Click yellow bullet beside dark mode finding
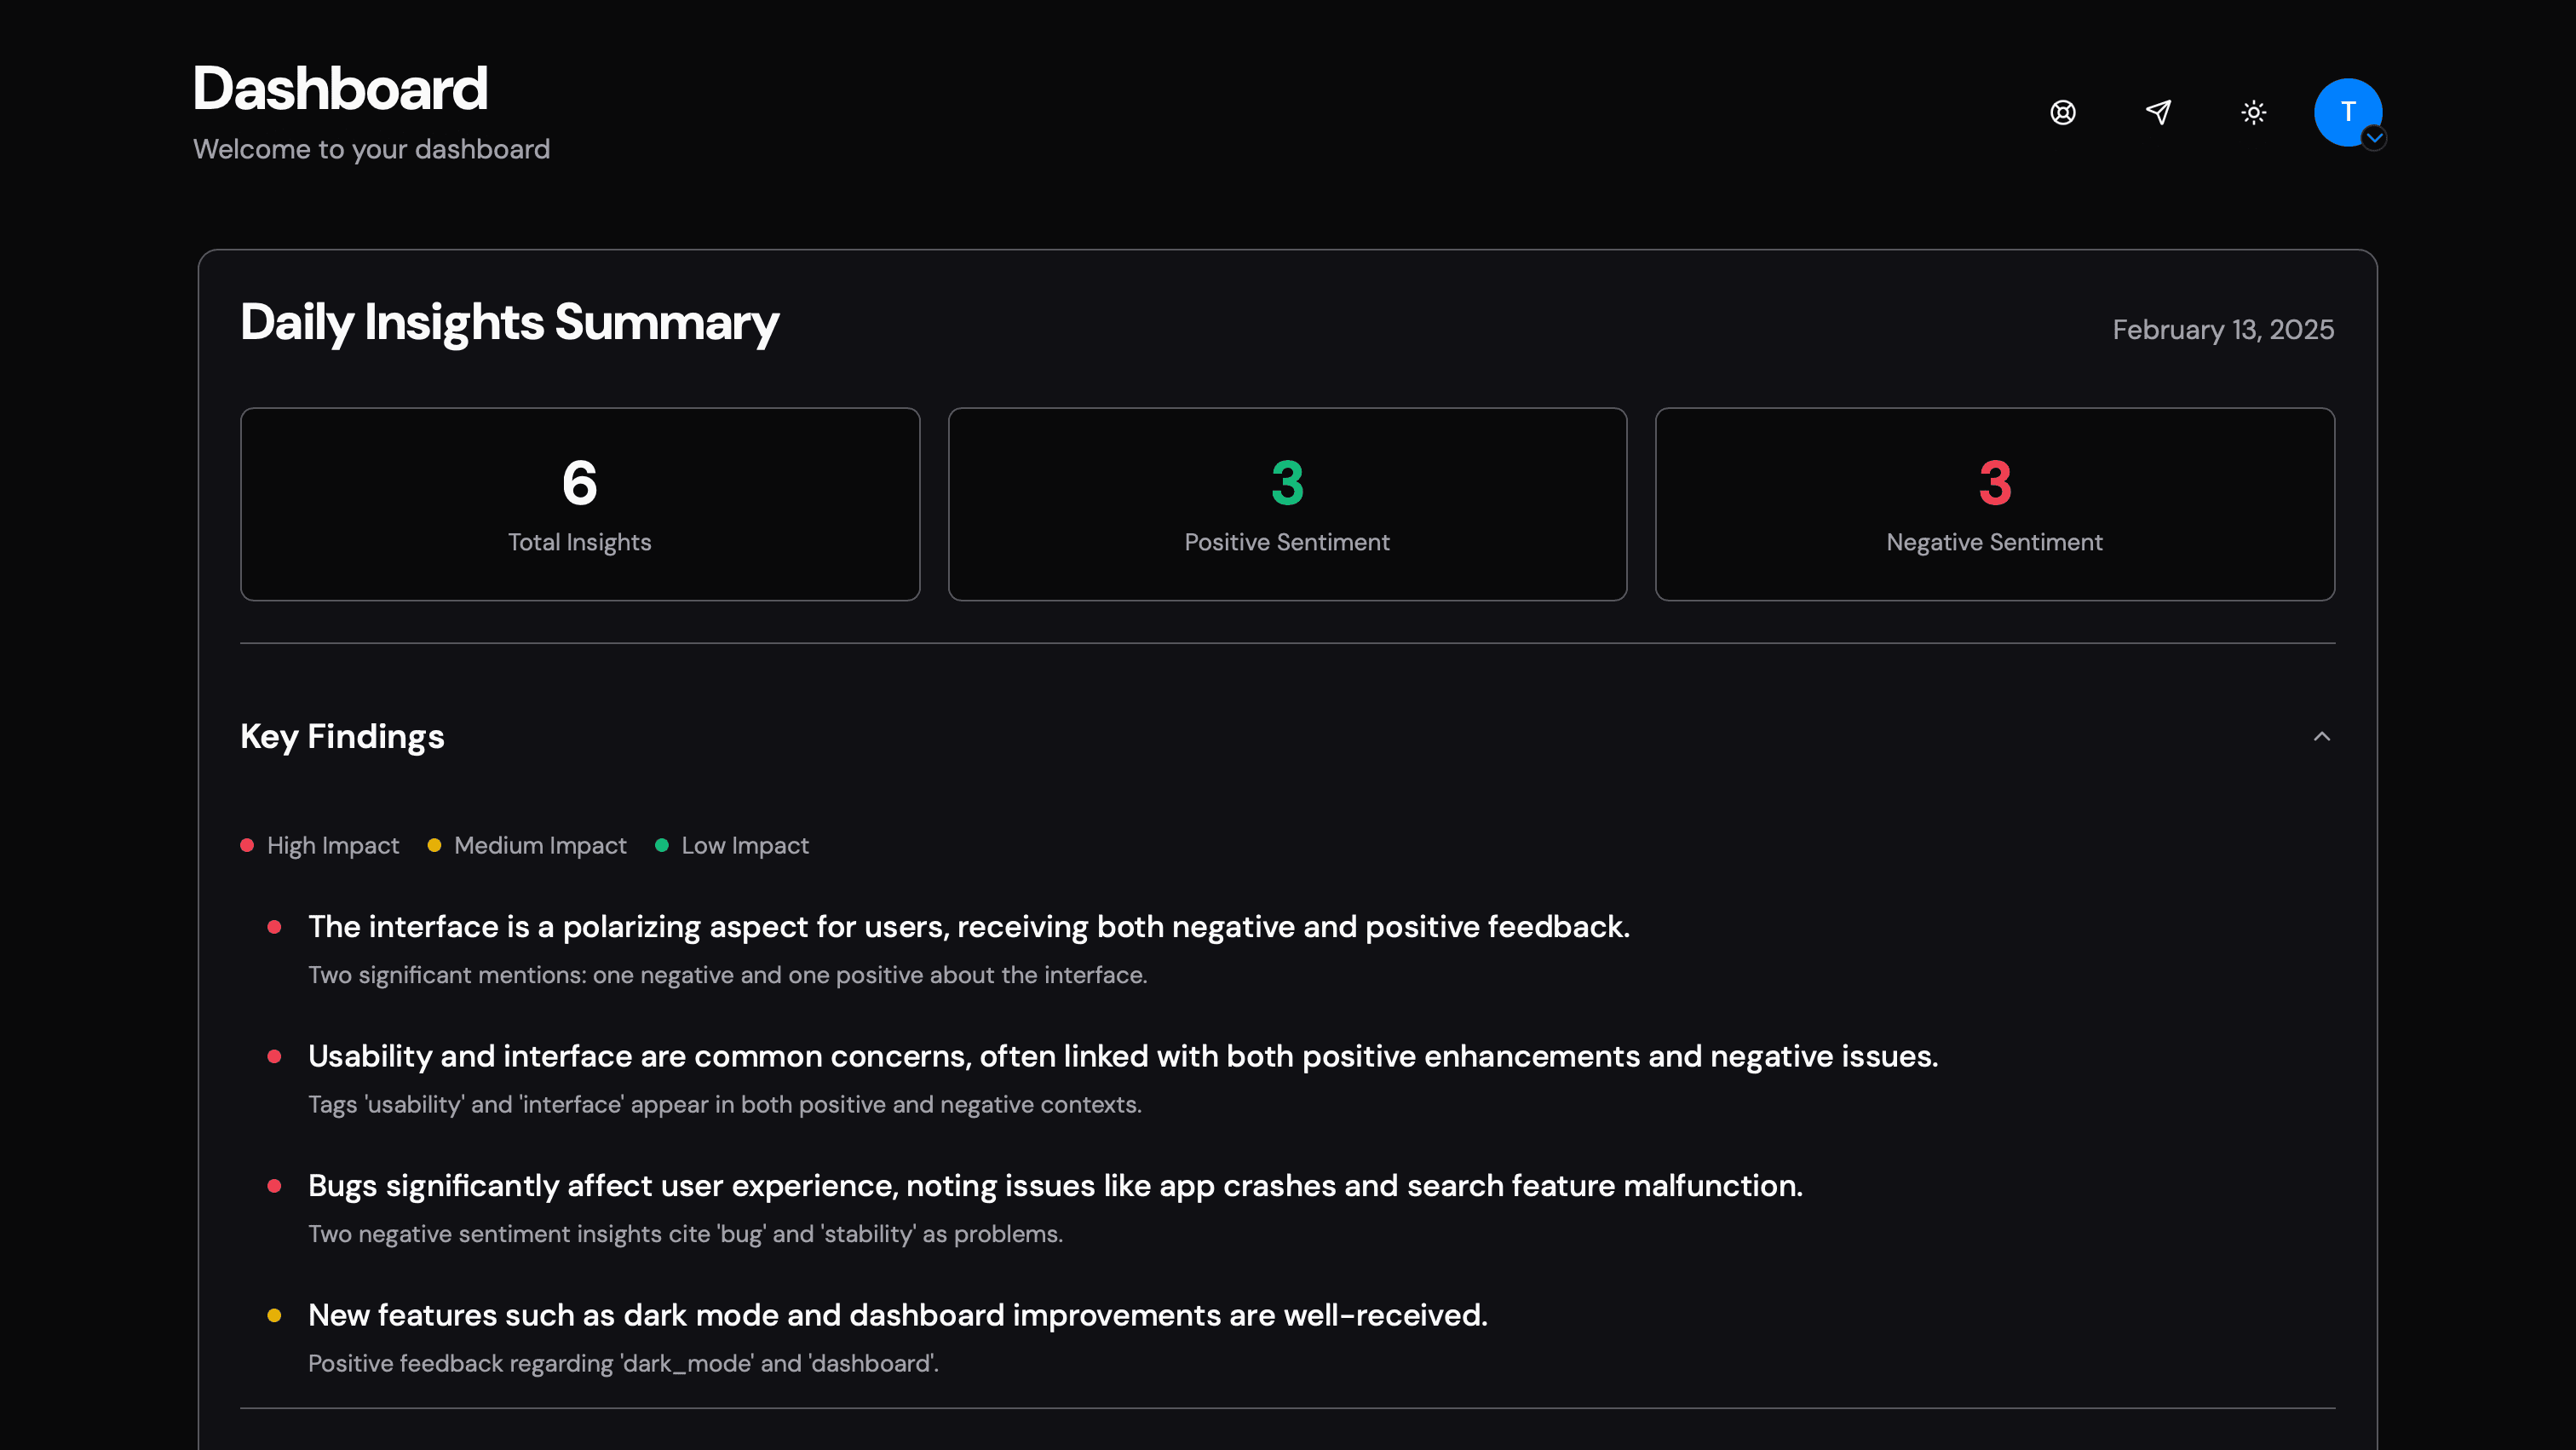 (x=274, y=1316)
